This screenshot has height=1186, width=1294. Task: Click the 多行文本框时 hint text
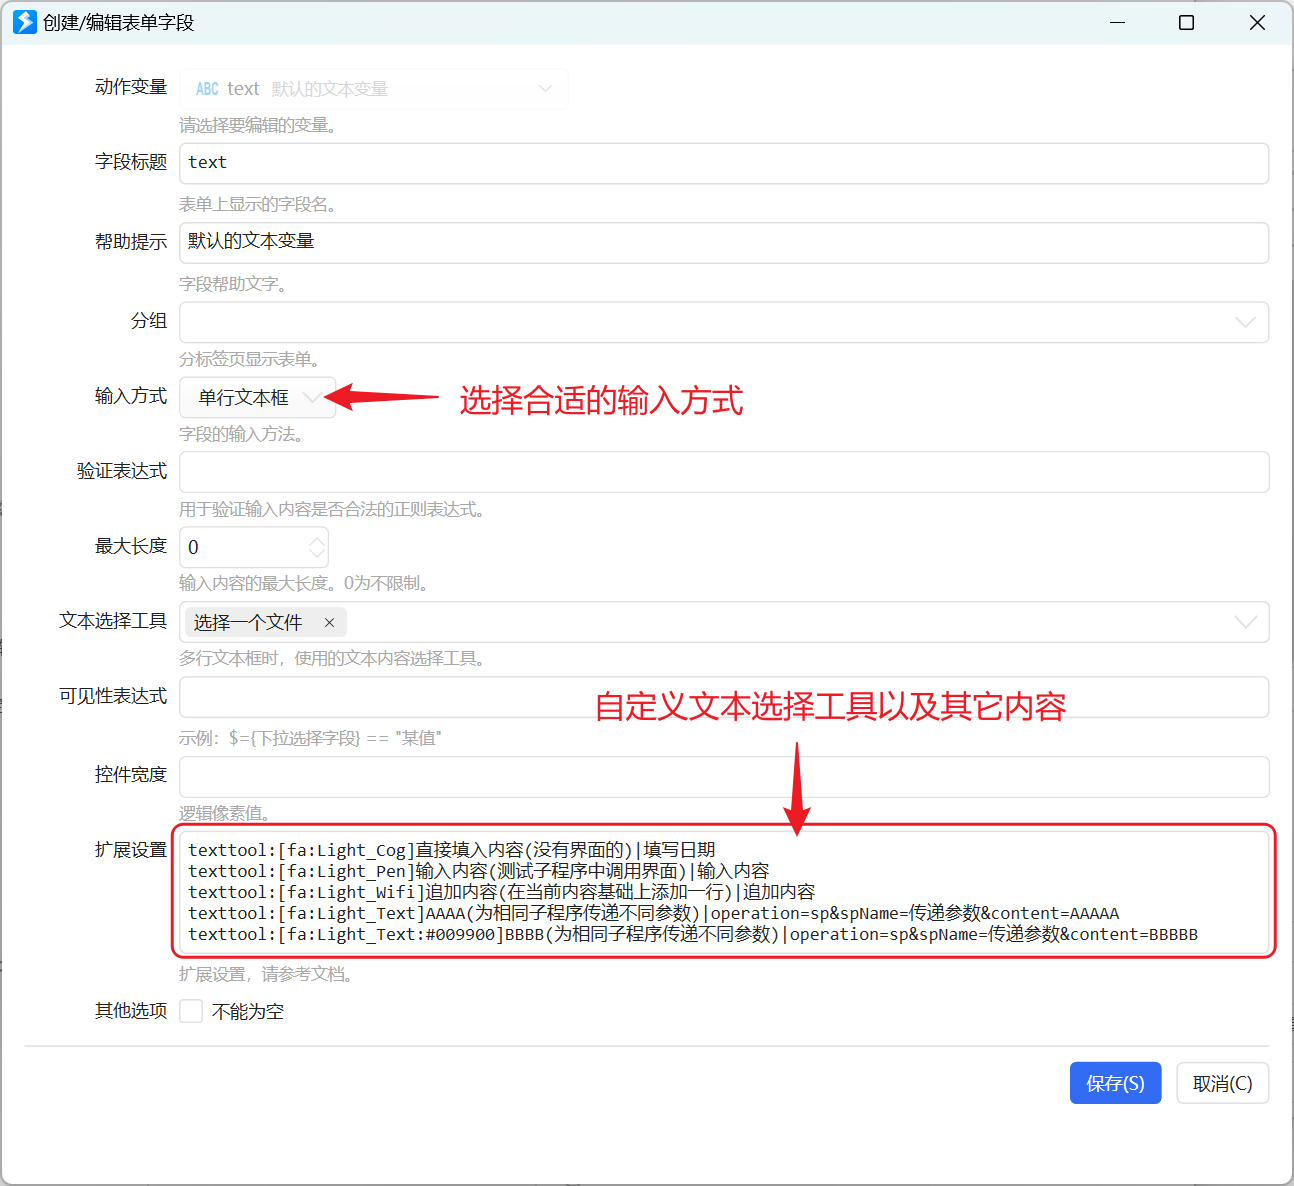pos(334,658)
